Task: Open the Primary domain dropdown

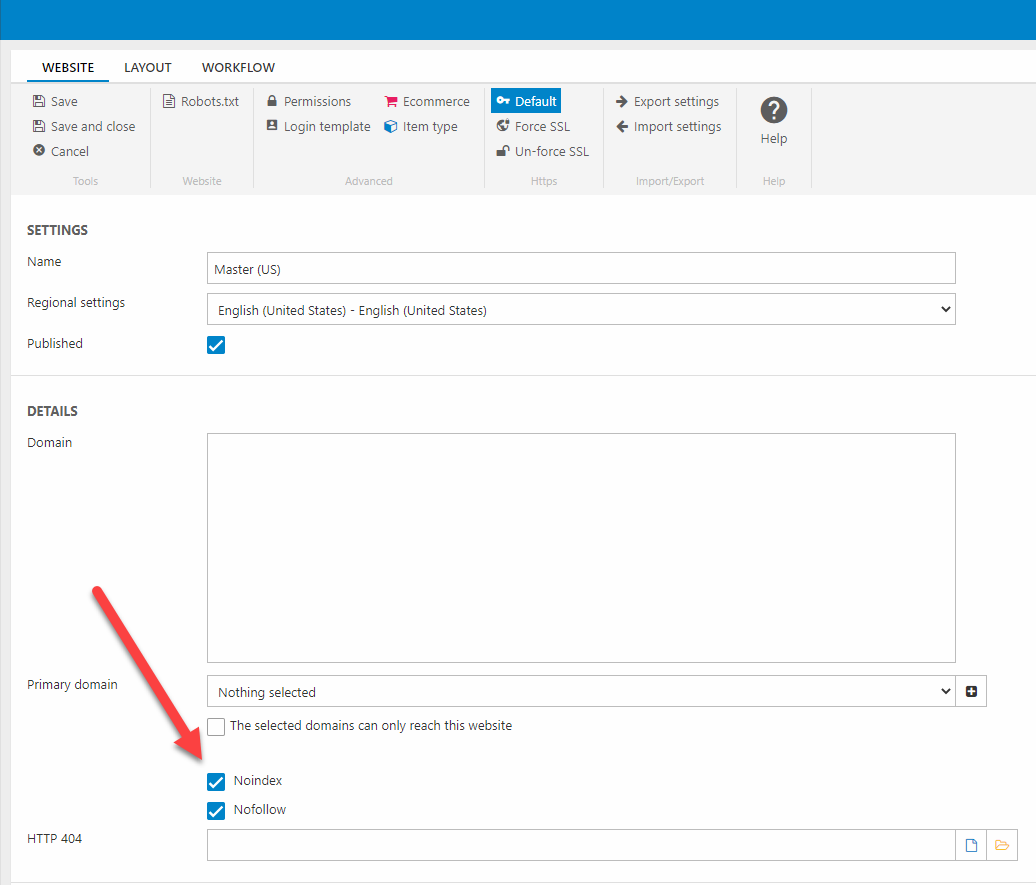Action: (x=580, y=692)
